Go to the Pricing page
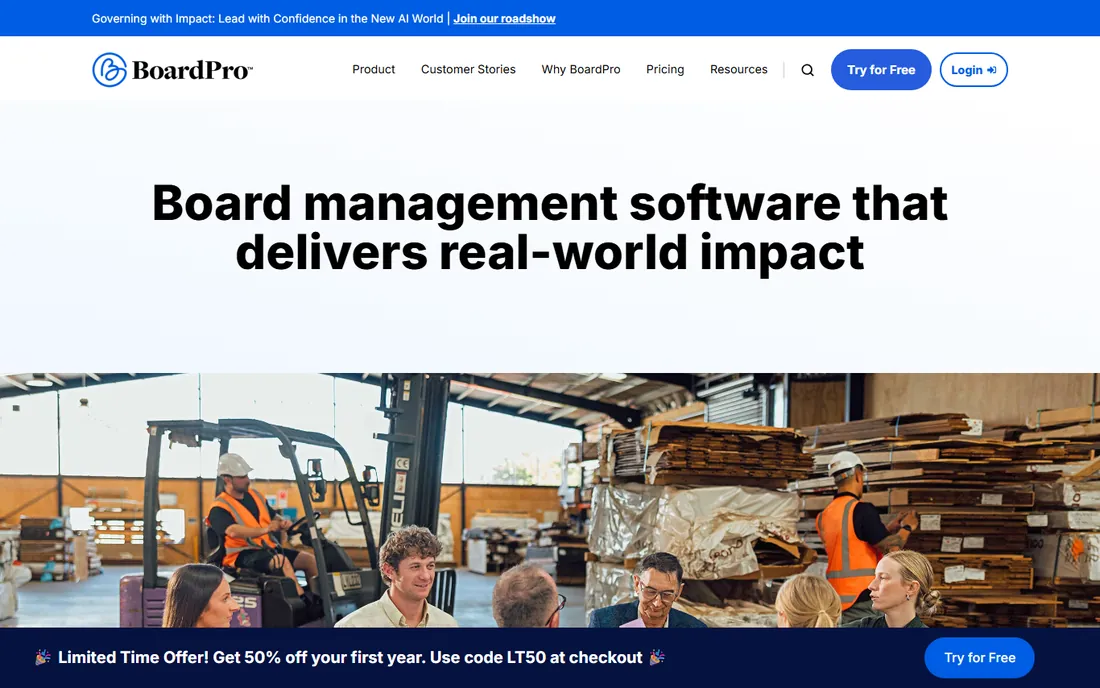This screenshot has width=1100, height=688. click(665, 69)
